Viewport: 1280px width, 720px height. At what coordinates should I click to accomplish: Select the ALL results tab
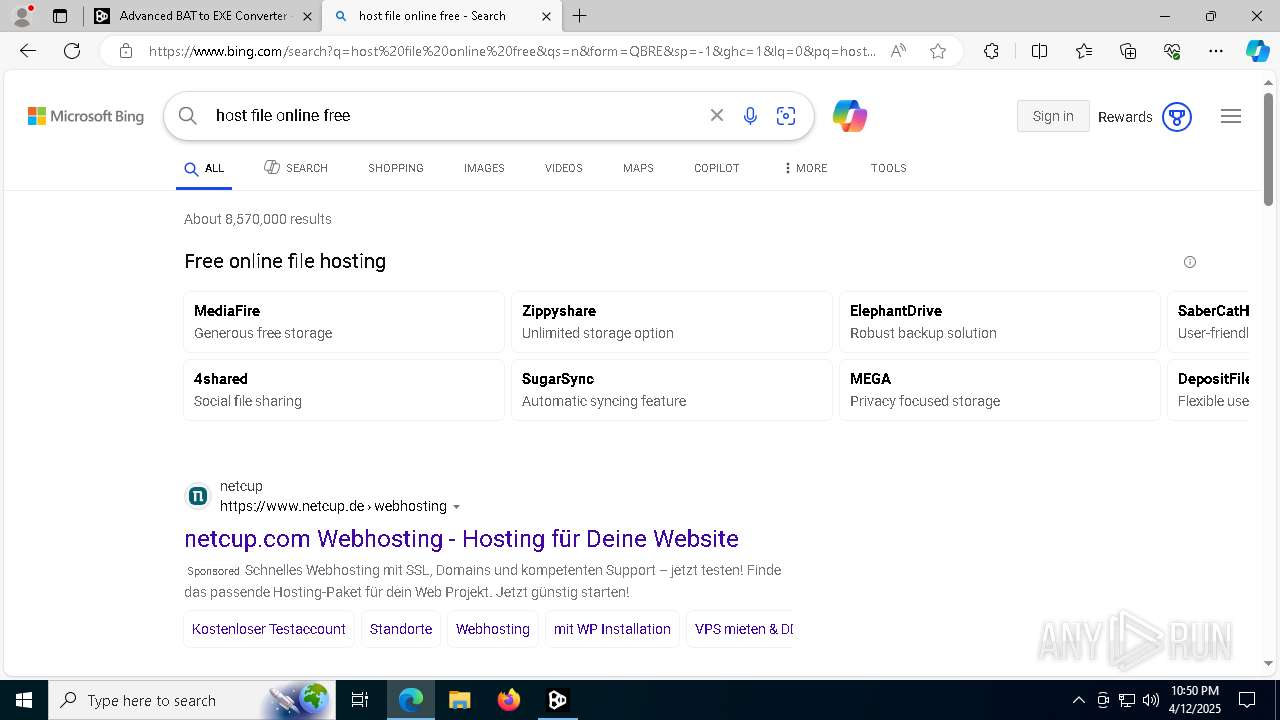204,168
